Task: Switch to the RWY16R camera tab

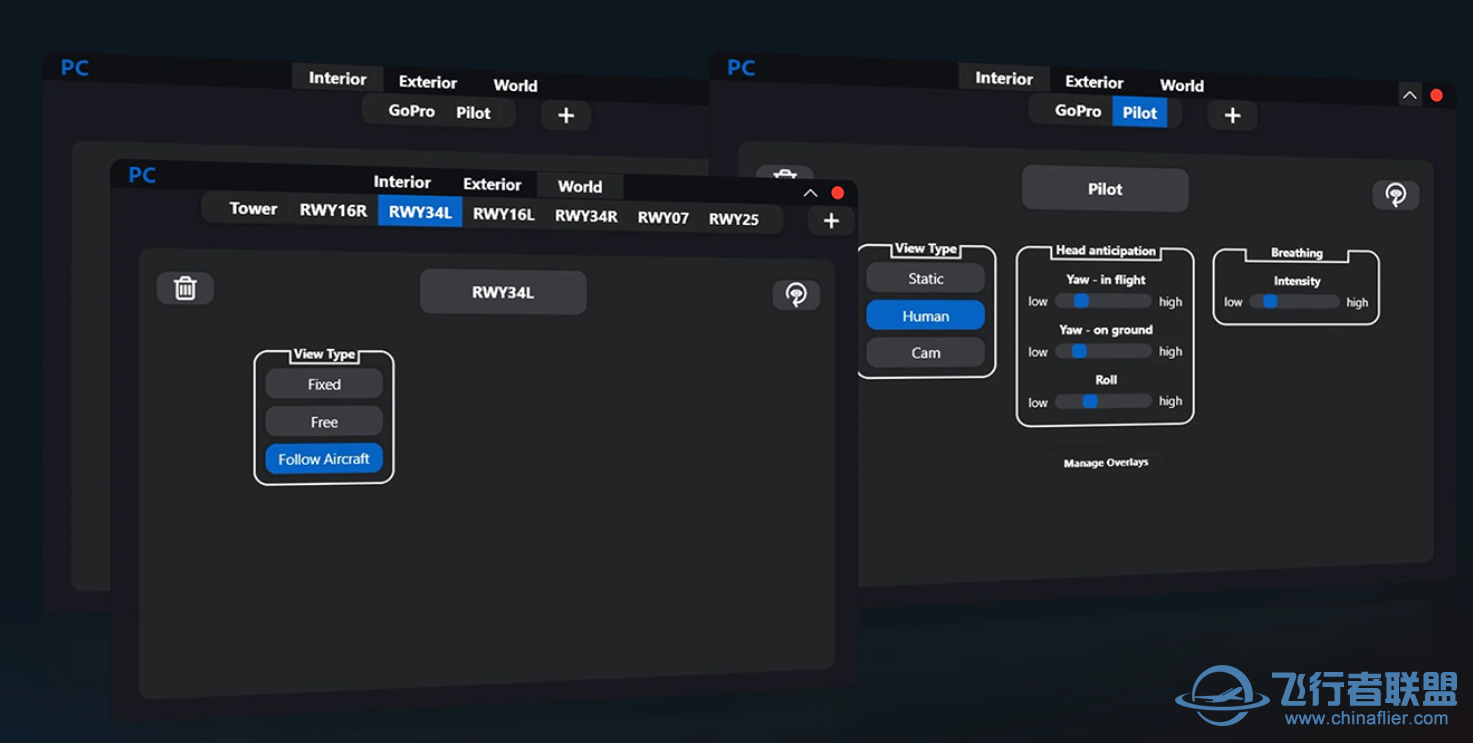Action: click(333, 211)
